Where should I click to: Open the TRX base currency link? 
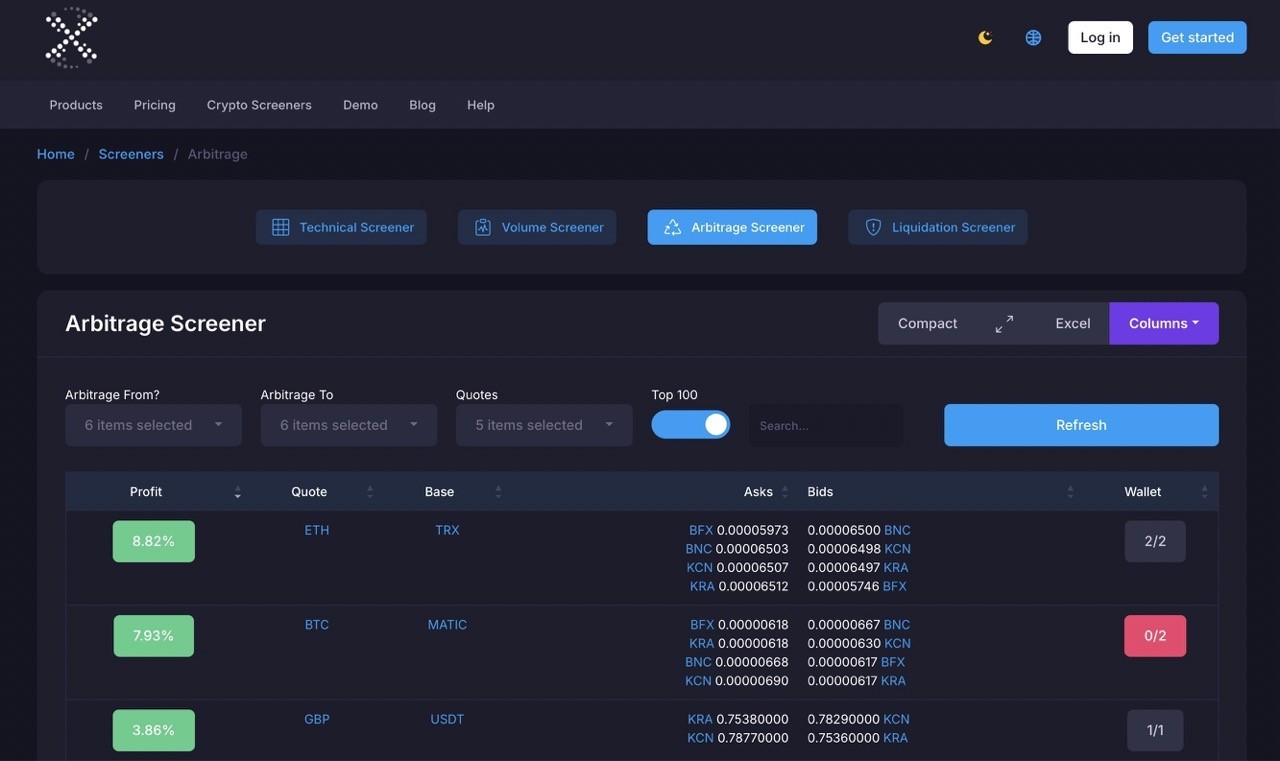(447, 530)
